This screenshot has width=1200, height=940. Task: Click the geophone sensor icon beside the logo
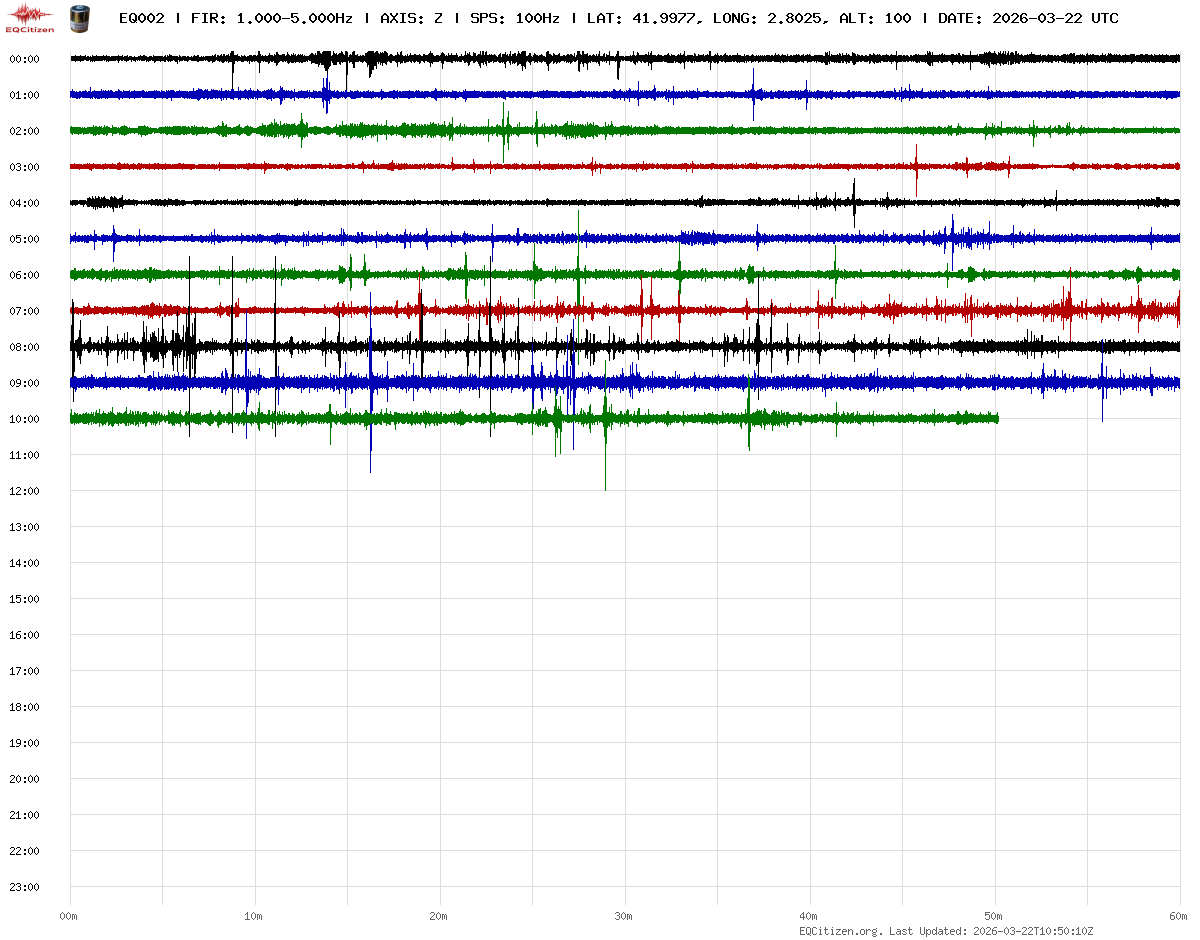coord(78,17)
